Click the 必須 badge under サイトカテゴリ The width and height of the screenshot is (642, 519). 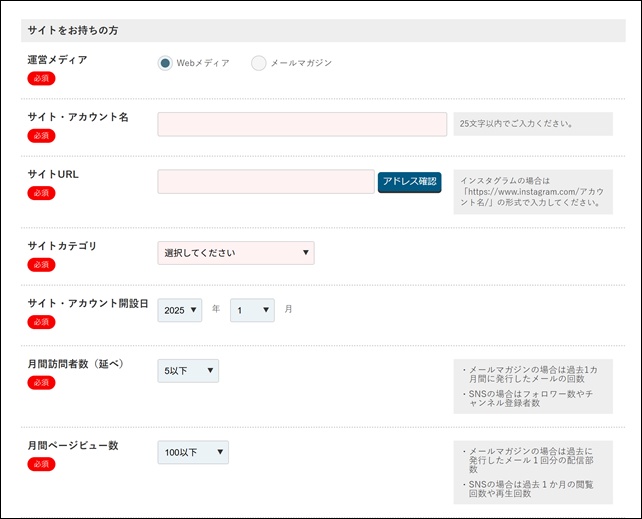(41, 264)
